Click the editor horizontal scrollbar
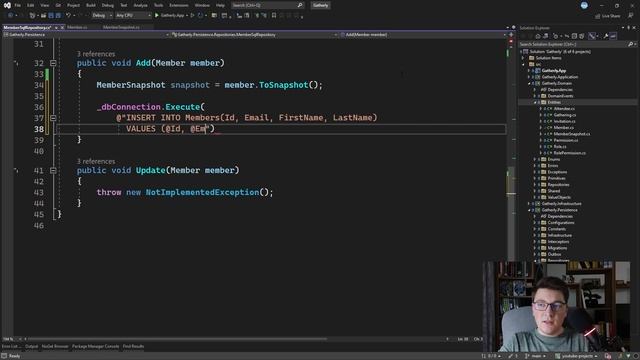Viewport: 640px width, 360px height. [x=176, y=339]
